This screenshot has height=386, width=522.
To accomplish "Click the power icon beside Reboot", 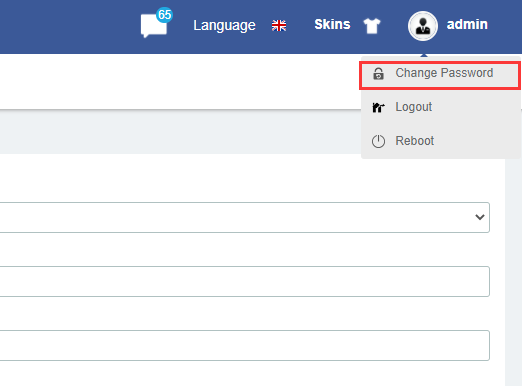I will click(378, 141).
